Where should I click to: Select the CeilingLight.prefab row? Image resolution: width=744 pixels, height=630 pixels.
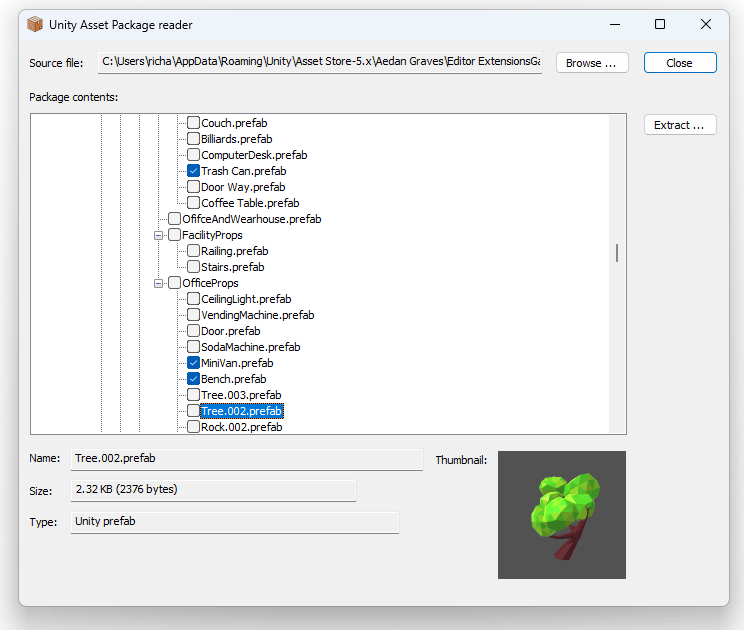click(246, 299)
